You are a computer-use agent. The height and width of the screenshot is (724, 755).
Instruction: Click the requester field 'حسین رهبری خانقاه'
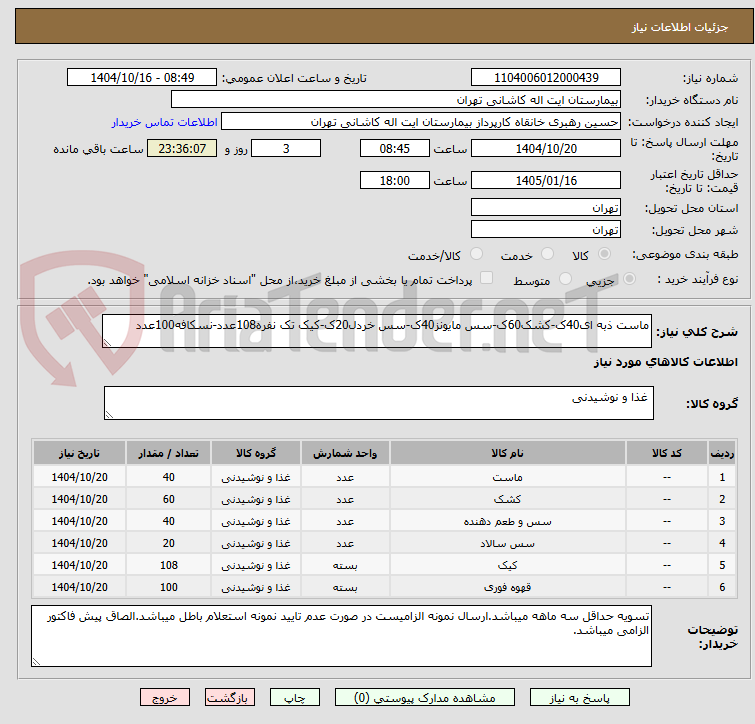point(421,122)
